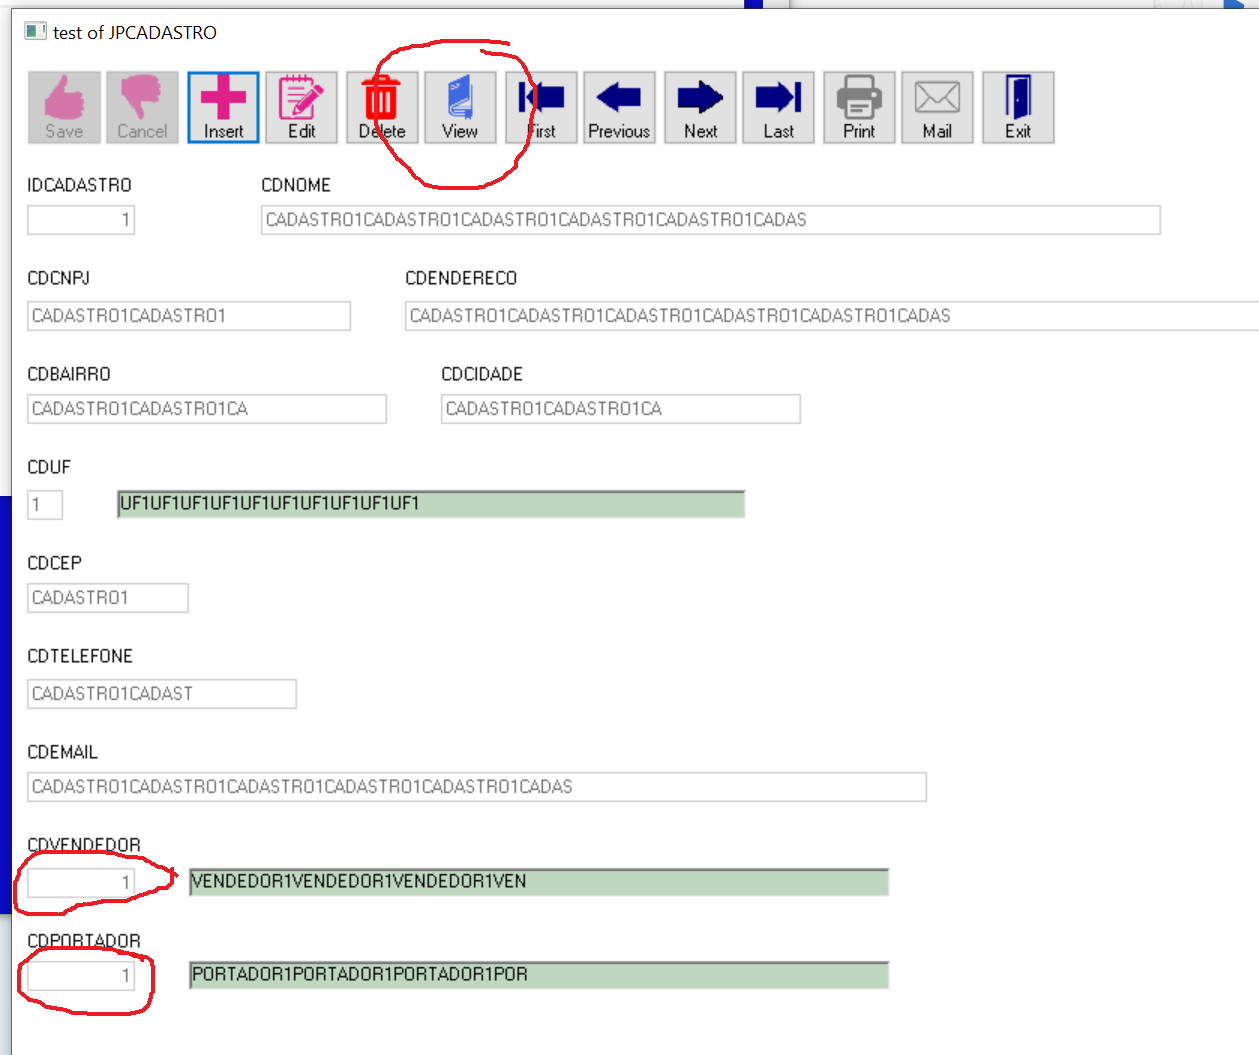Click the Mail envelope button
This screenshot has height=1055, width=1259.
[x=937, y=107]
